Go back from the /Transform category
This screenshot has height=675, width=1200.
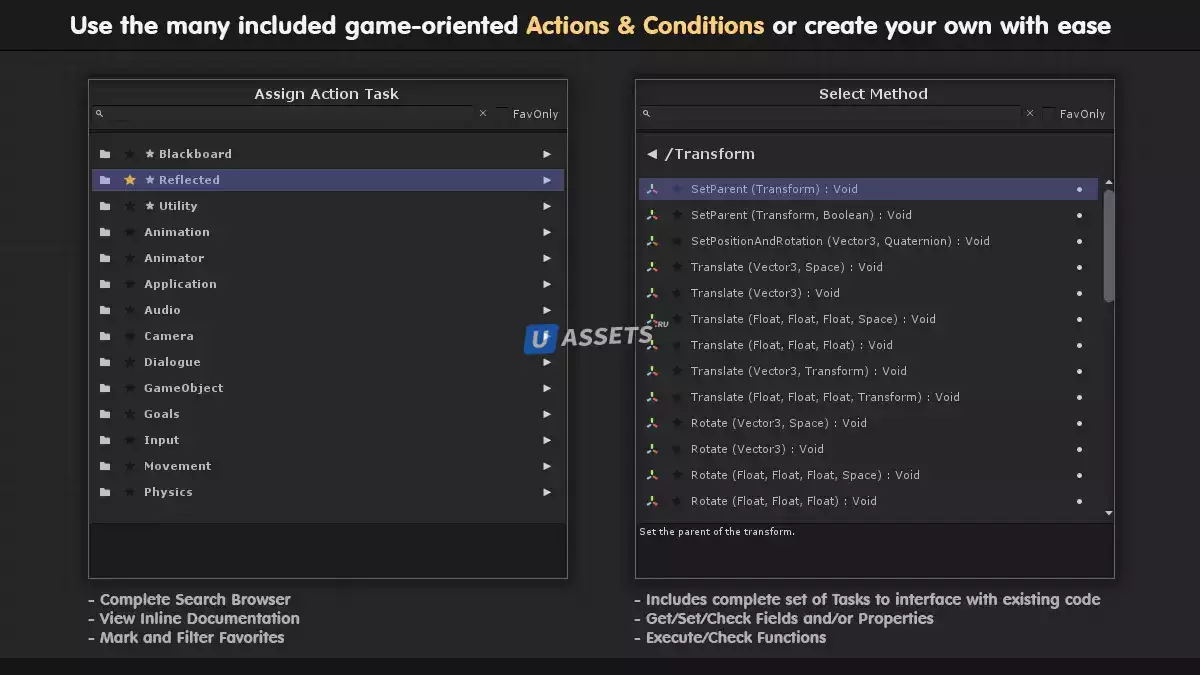652,154
